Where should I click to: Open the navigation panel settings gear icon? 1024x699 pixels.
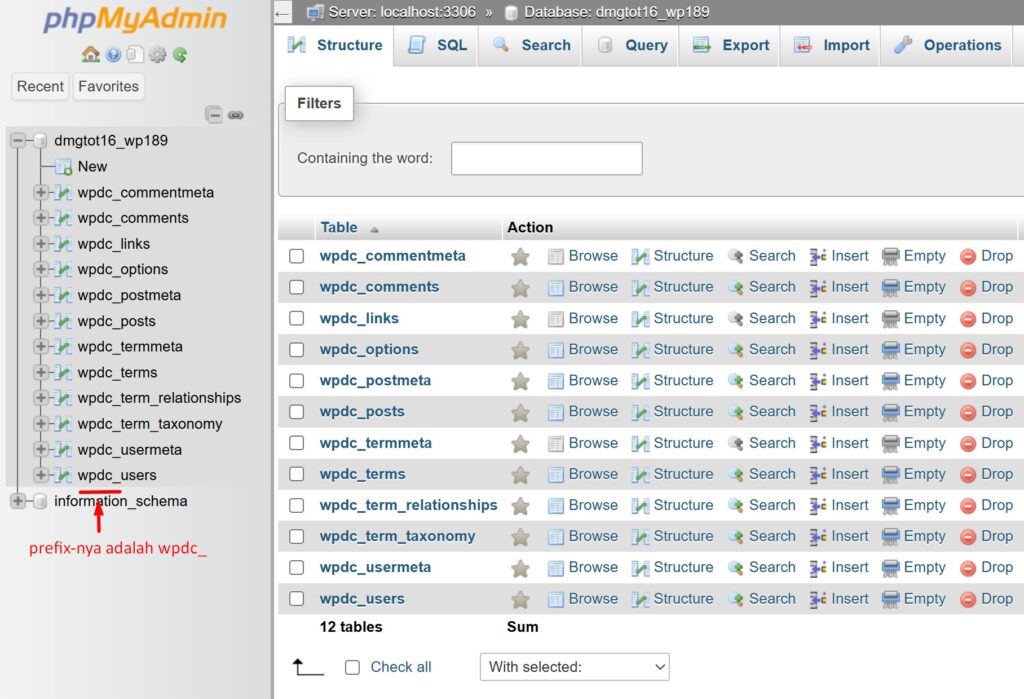157,55
